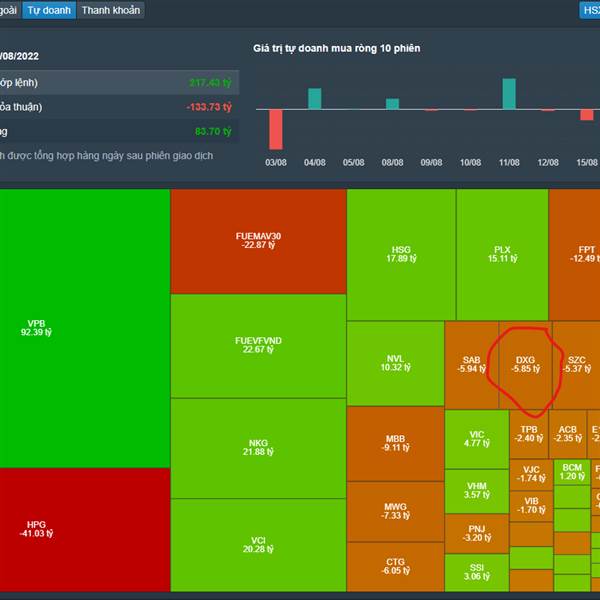Click the red 03/08 net-sell bar
The height and width of the screenshot is (600, 600).
276,129
